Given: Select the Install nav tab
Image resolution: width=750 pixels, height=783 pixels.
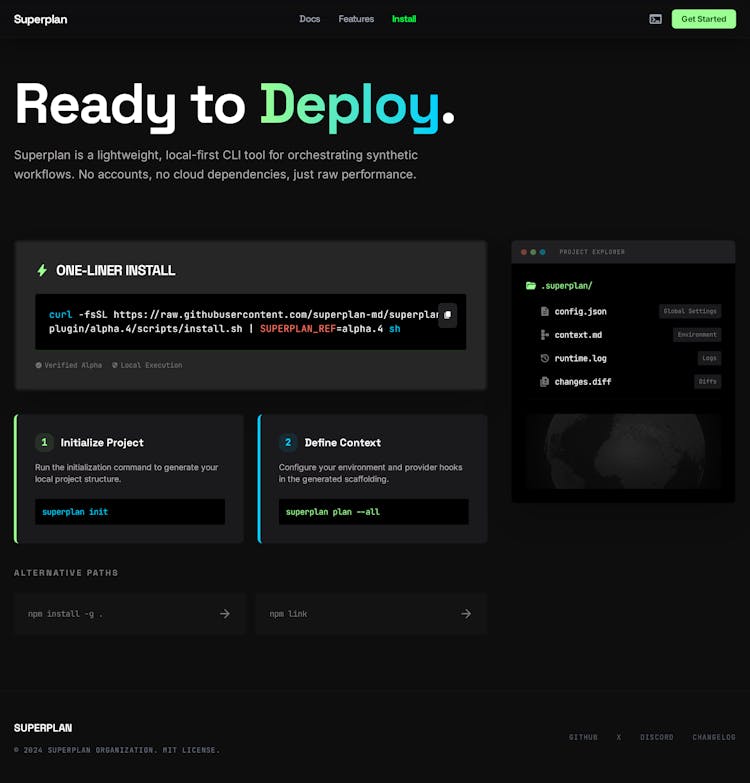Looking at the screenshot, I should point(404,19).
